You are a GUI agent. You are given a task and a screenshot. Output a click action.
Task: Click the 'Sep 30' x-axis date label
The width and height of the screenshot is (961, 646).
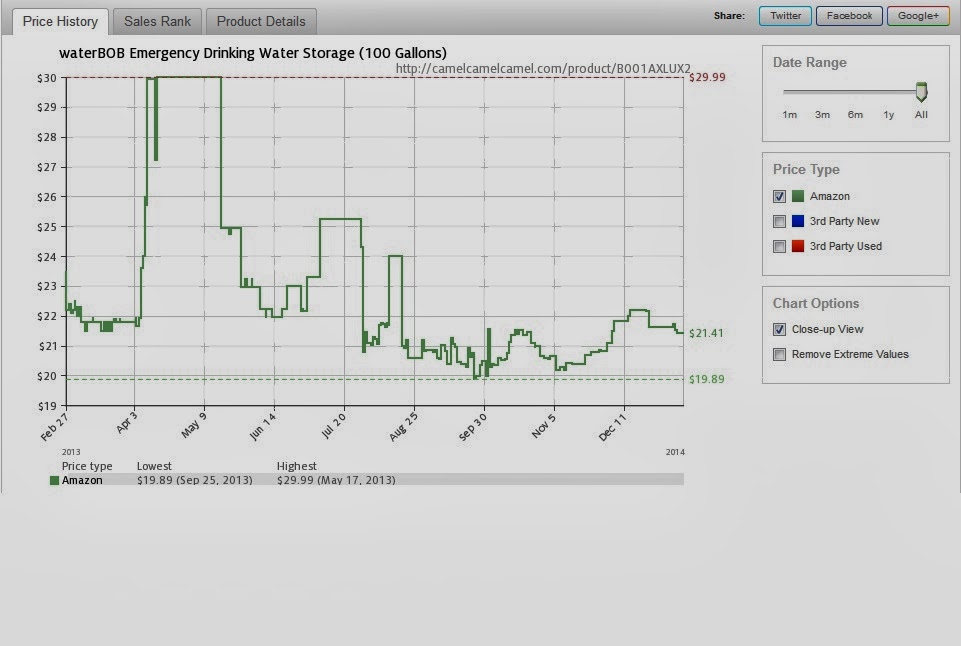click(473, 427)
